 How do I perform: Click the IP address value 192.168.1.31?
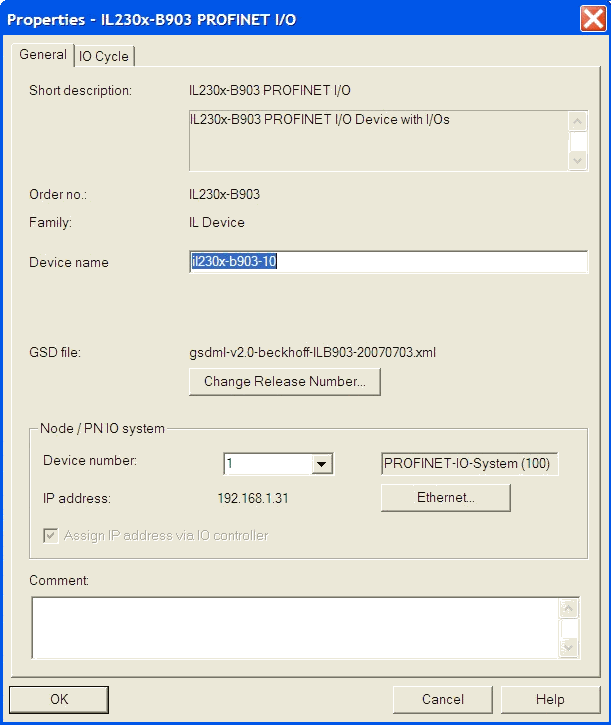point(253,498)
